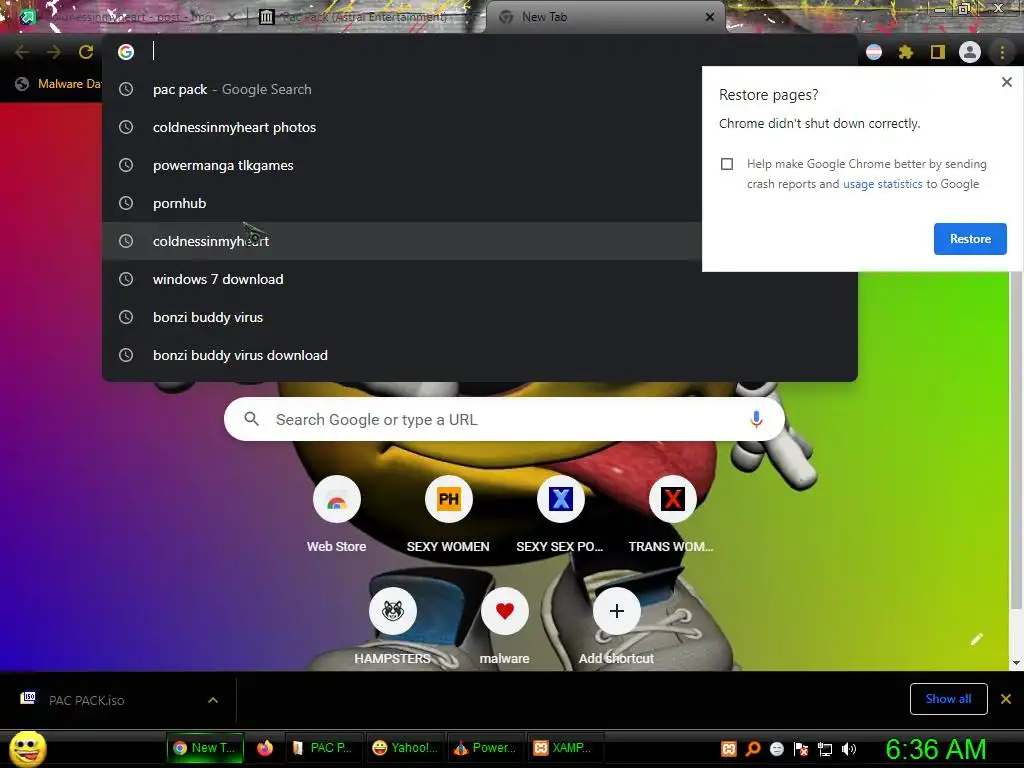Dismiss the Restore pages popup
The image size is (1024, 768).
(x=1006, y=82)
